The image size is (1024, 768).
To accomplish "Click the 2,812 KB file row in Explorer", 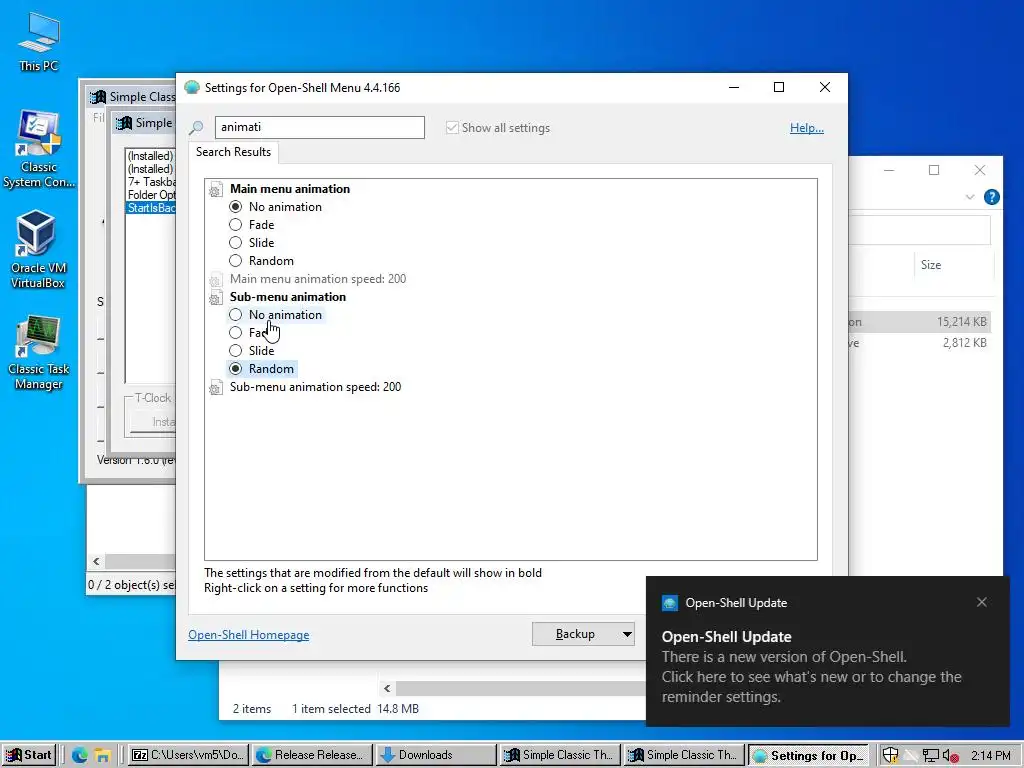I will click(920, 343).
